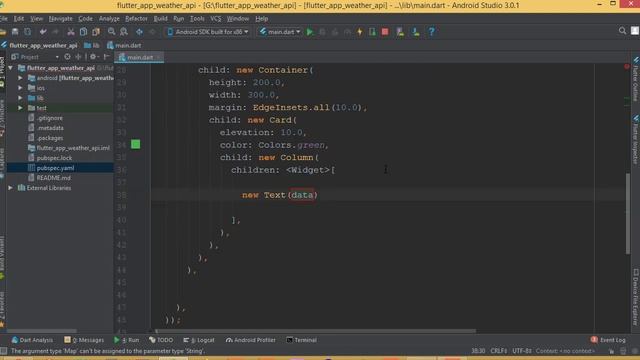Click the Synchronize icon beside Save All

(27, 32)
